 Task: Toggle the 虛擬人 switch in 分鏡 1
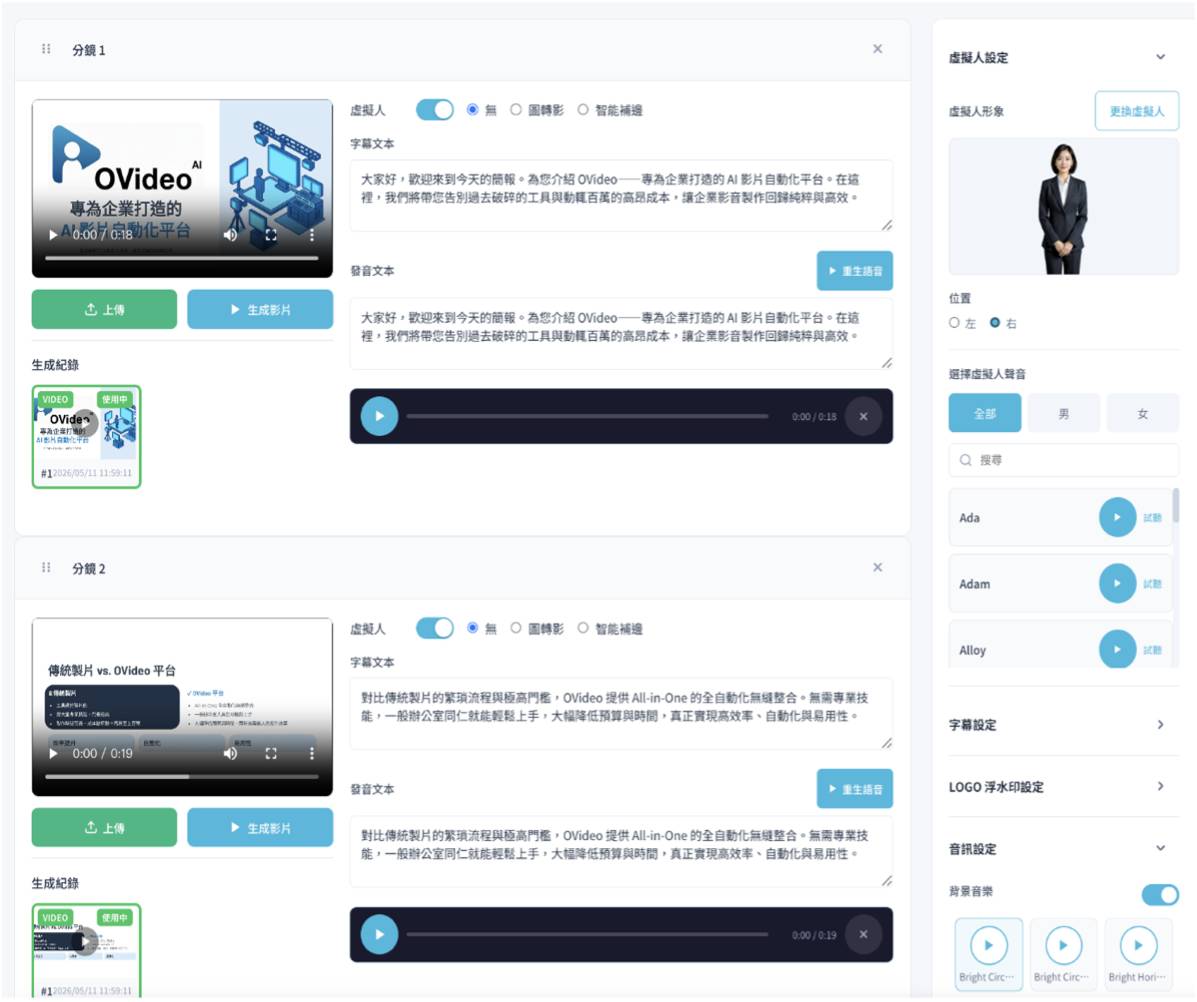(435, 110)
